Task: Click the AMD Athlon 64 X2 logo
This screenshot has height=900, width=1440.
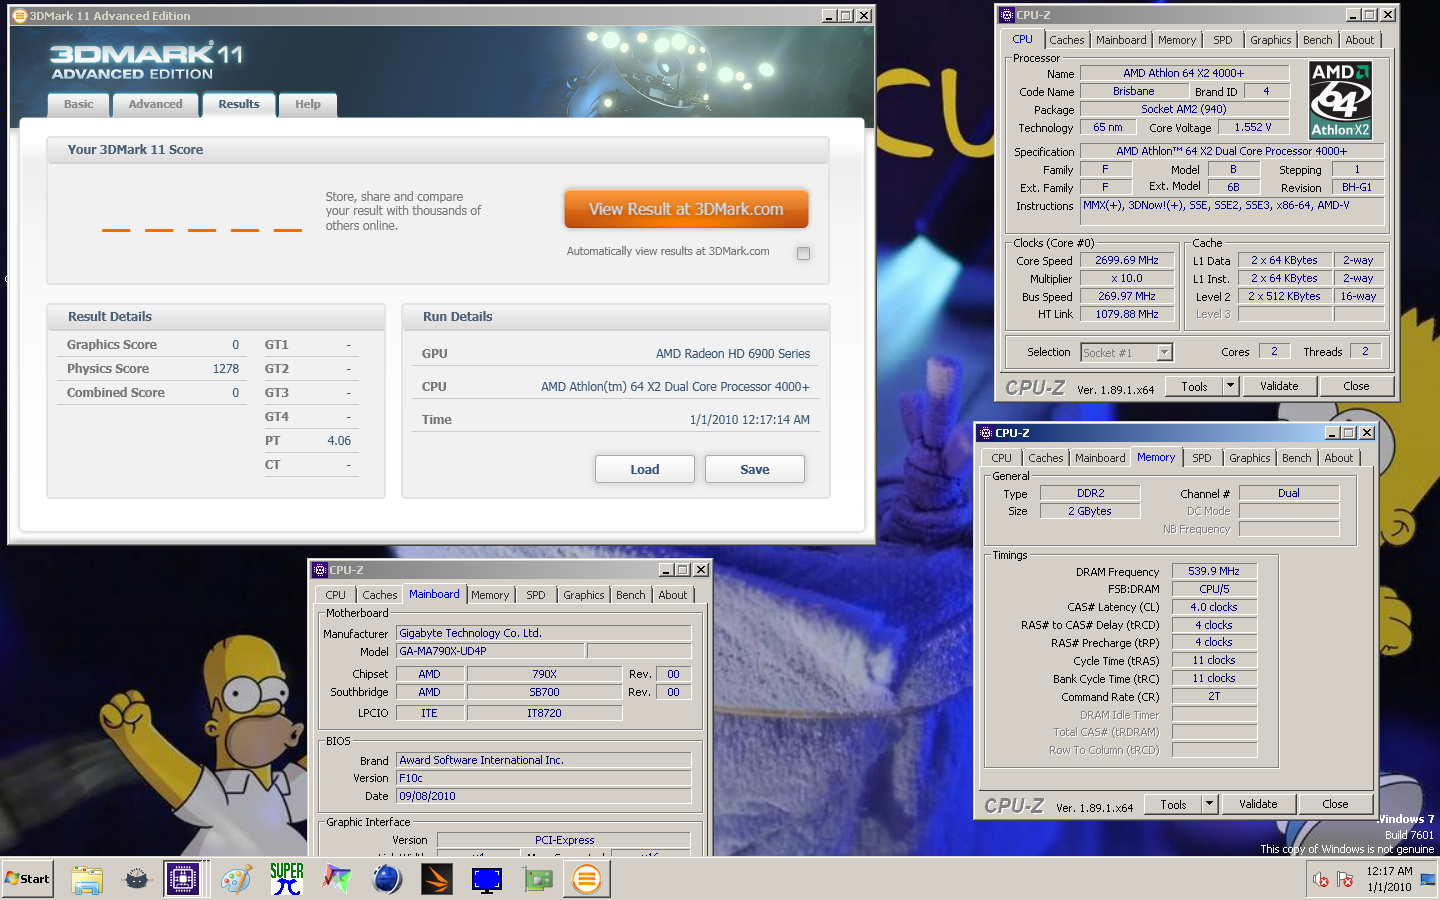Action: tap(1340, 100)
